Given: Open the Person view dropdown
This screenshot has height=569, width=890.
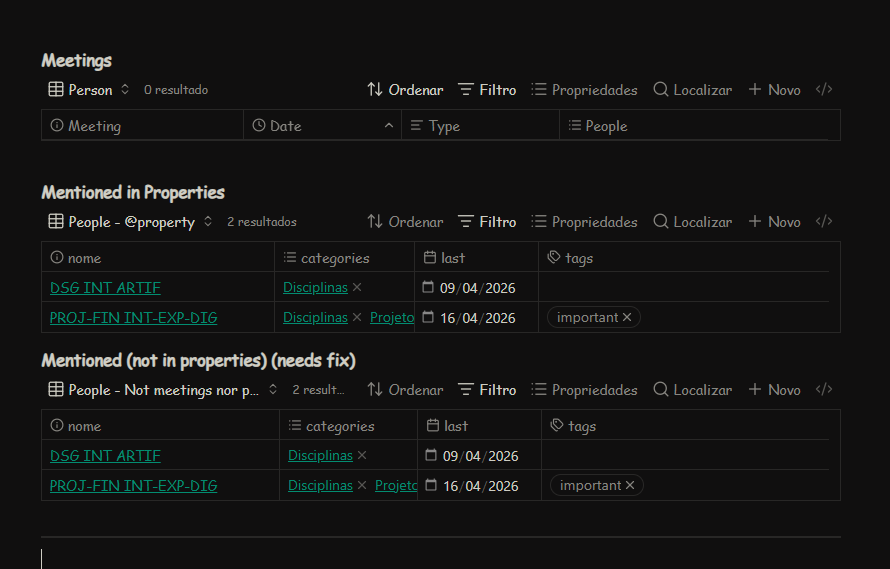Looking at the screenshot, I should 89,90.
